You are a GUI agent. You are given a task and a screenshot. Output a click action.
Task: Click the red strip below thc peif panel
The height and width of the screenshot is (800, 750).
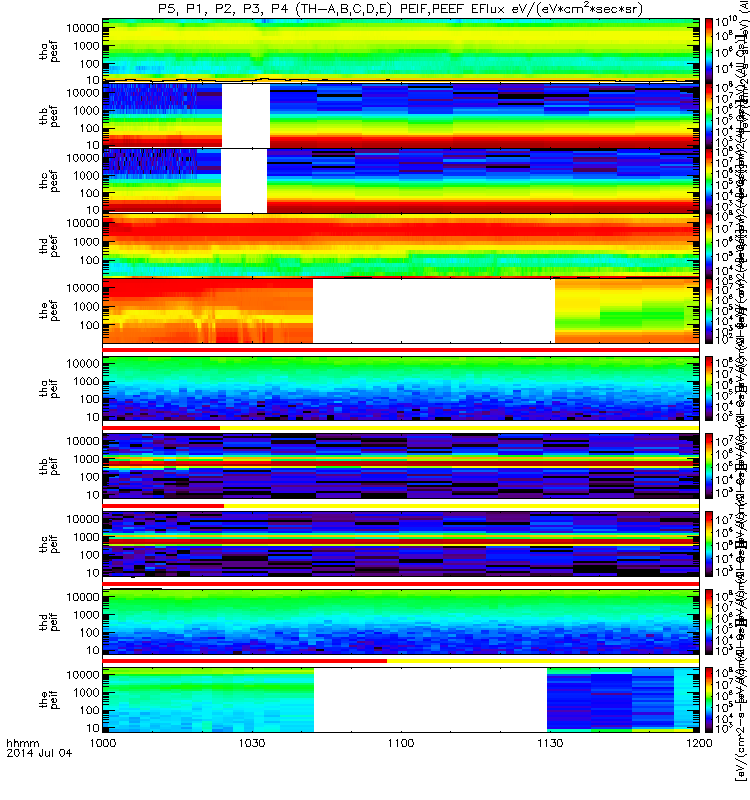click(401, 583)
